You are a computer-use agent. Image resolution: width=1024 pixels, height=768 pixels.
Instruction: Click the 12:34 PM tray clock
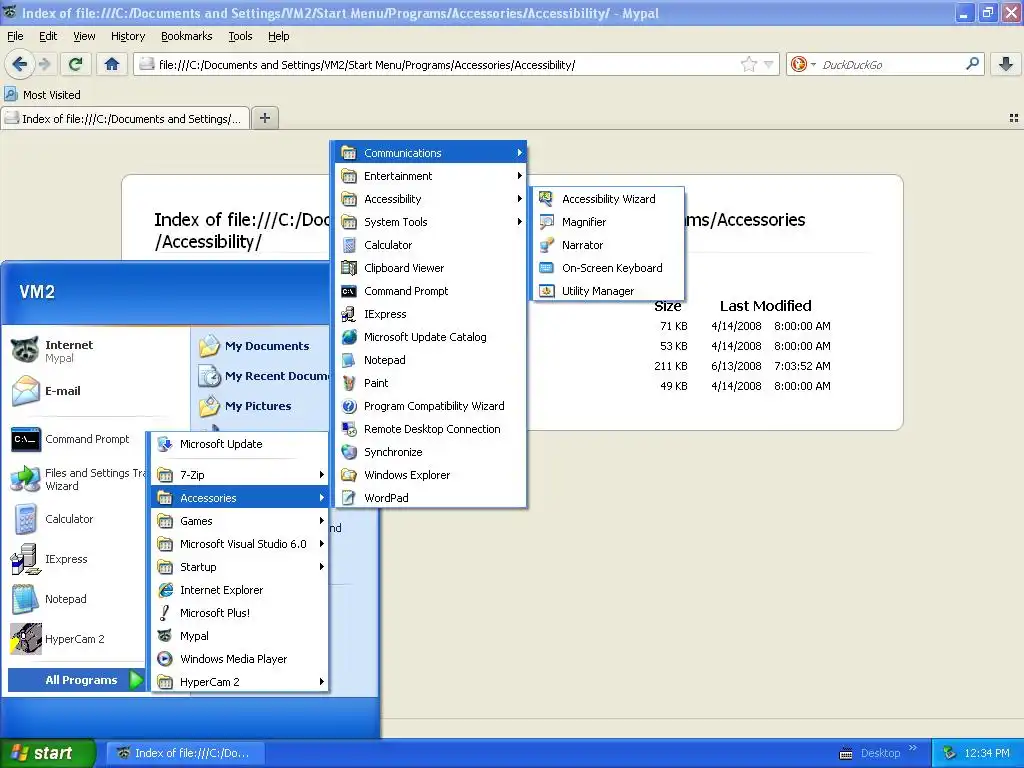pos(987,753)
